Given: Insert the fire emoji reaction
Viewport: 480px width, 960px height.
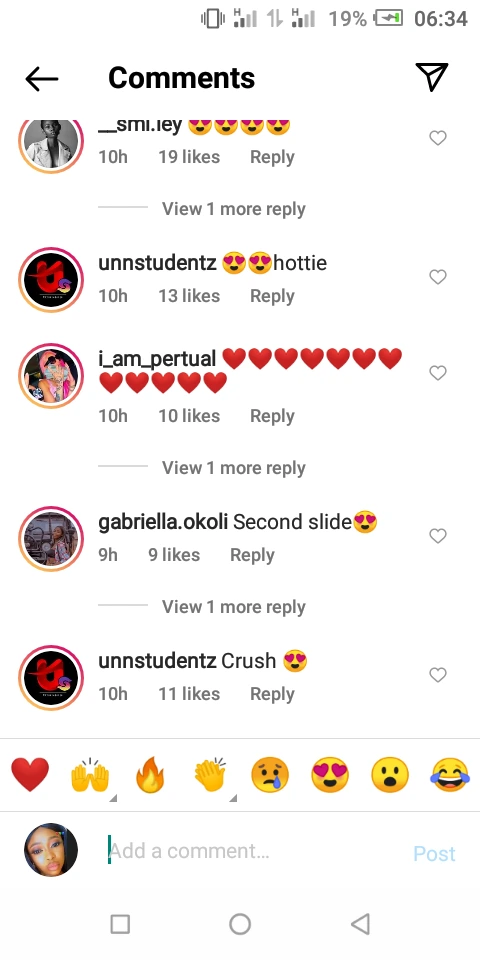Looking at the screenshot, I should 150,775.
